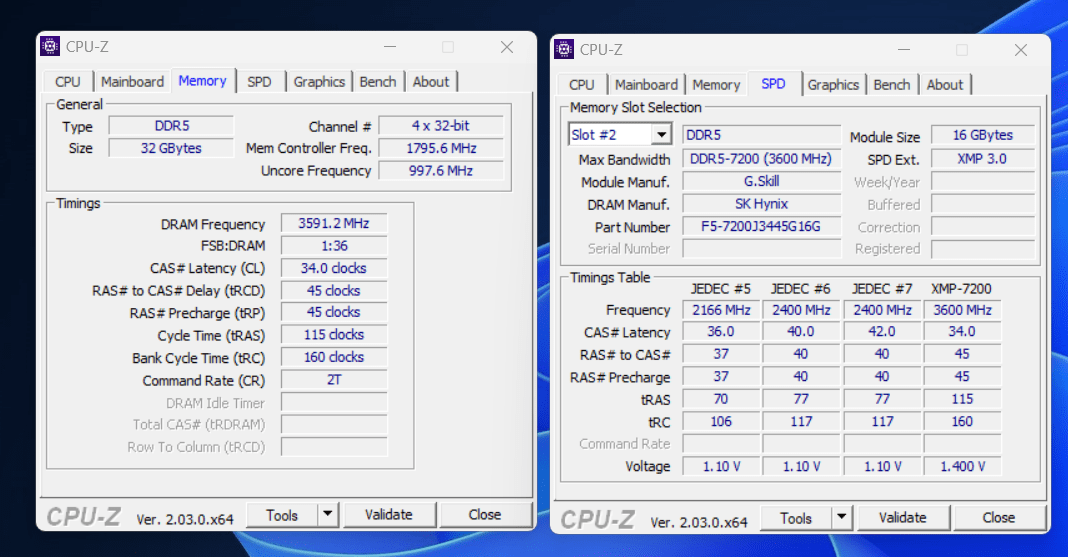Switch to the Memory tab in the right window

click(716, 84)
